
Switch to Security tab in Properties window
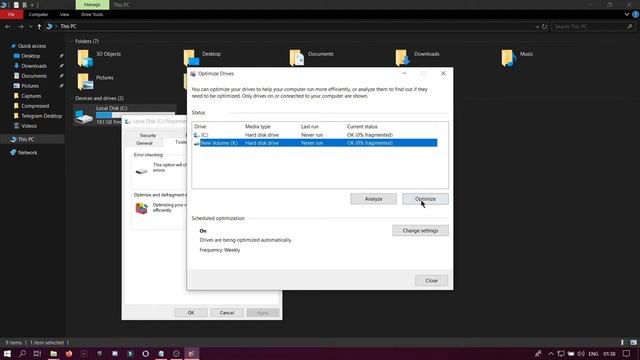click(148, 135)
